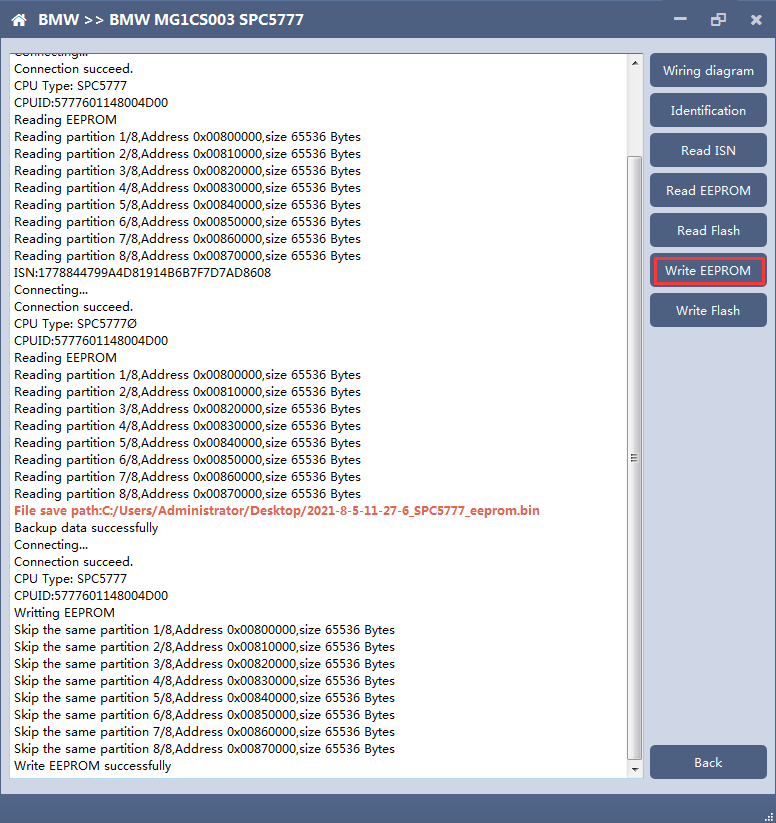The image size is (776, 823).
Task: Click 'Skip the same partition 2/8' line
Action: 204,647
